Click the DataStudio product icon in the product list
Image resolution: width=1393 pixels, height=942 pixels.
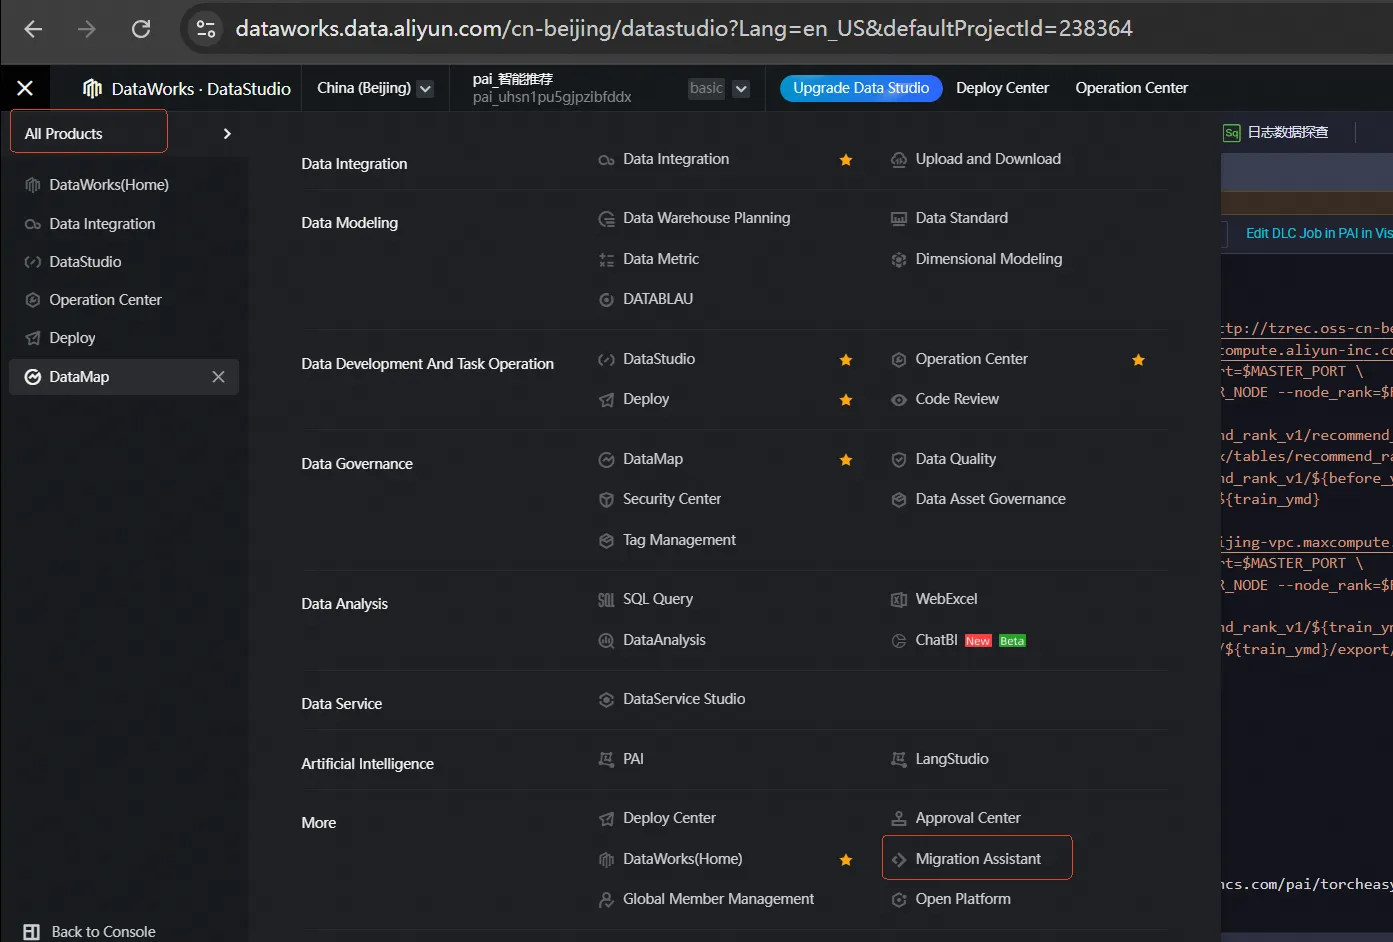pos(606,360)
